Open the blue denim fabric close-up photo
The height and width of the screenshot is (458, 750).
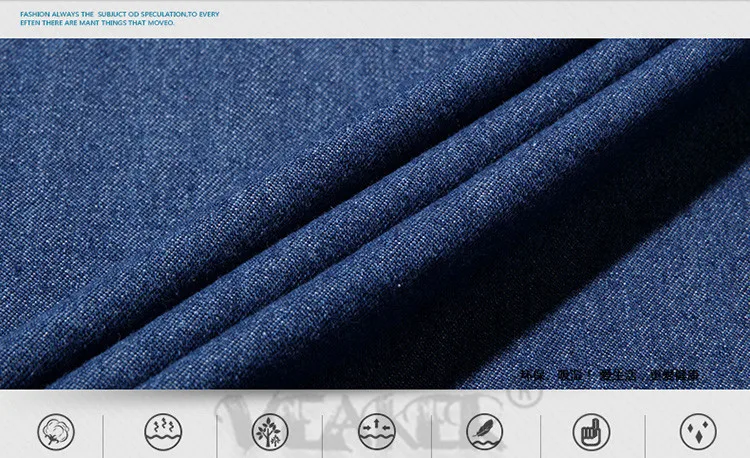pyautogui.click(x=375, y=213)
